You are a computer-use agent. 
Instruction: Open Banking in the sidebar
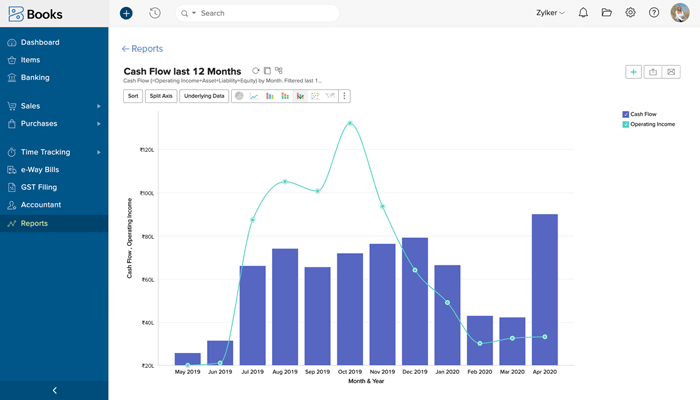coord(35,77)
